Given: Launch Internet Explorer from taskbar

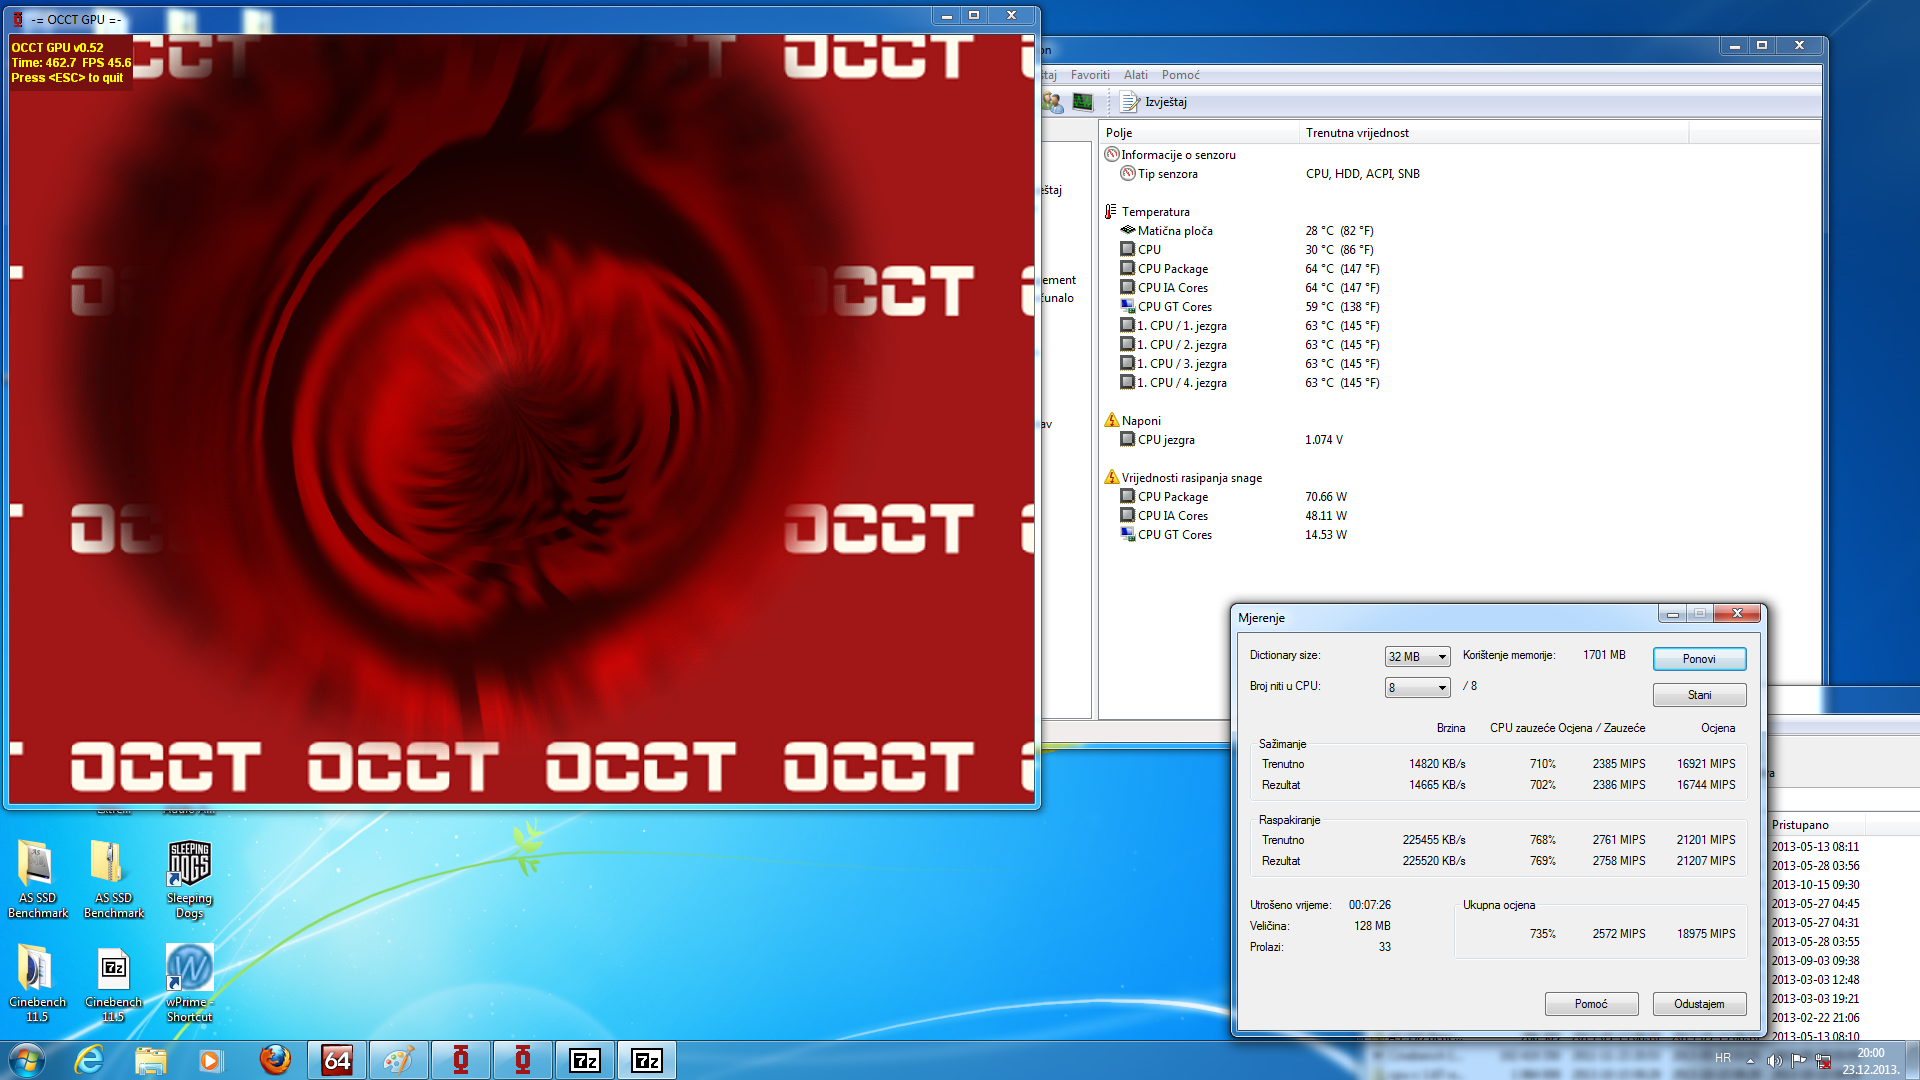Looking at the screenshot, I should (x=90, y=1060).
